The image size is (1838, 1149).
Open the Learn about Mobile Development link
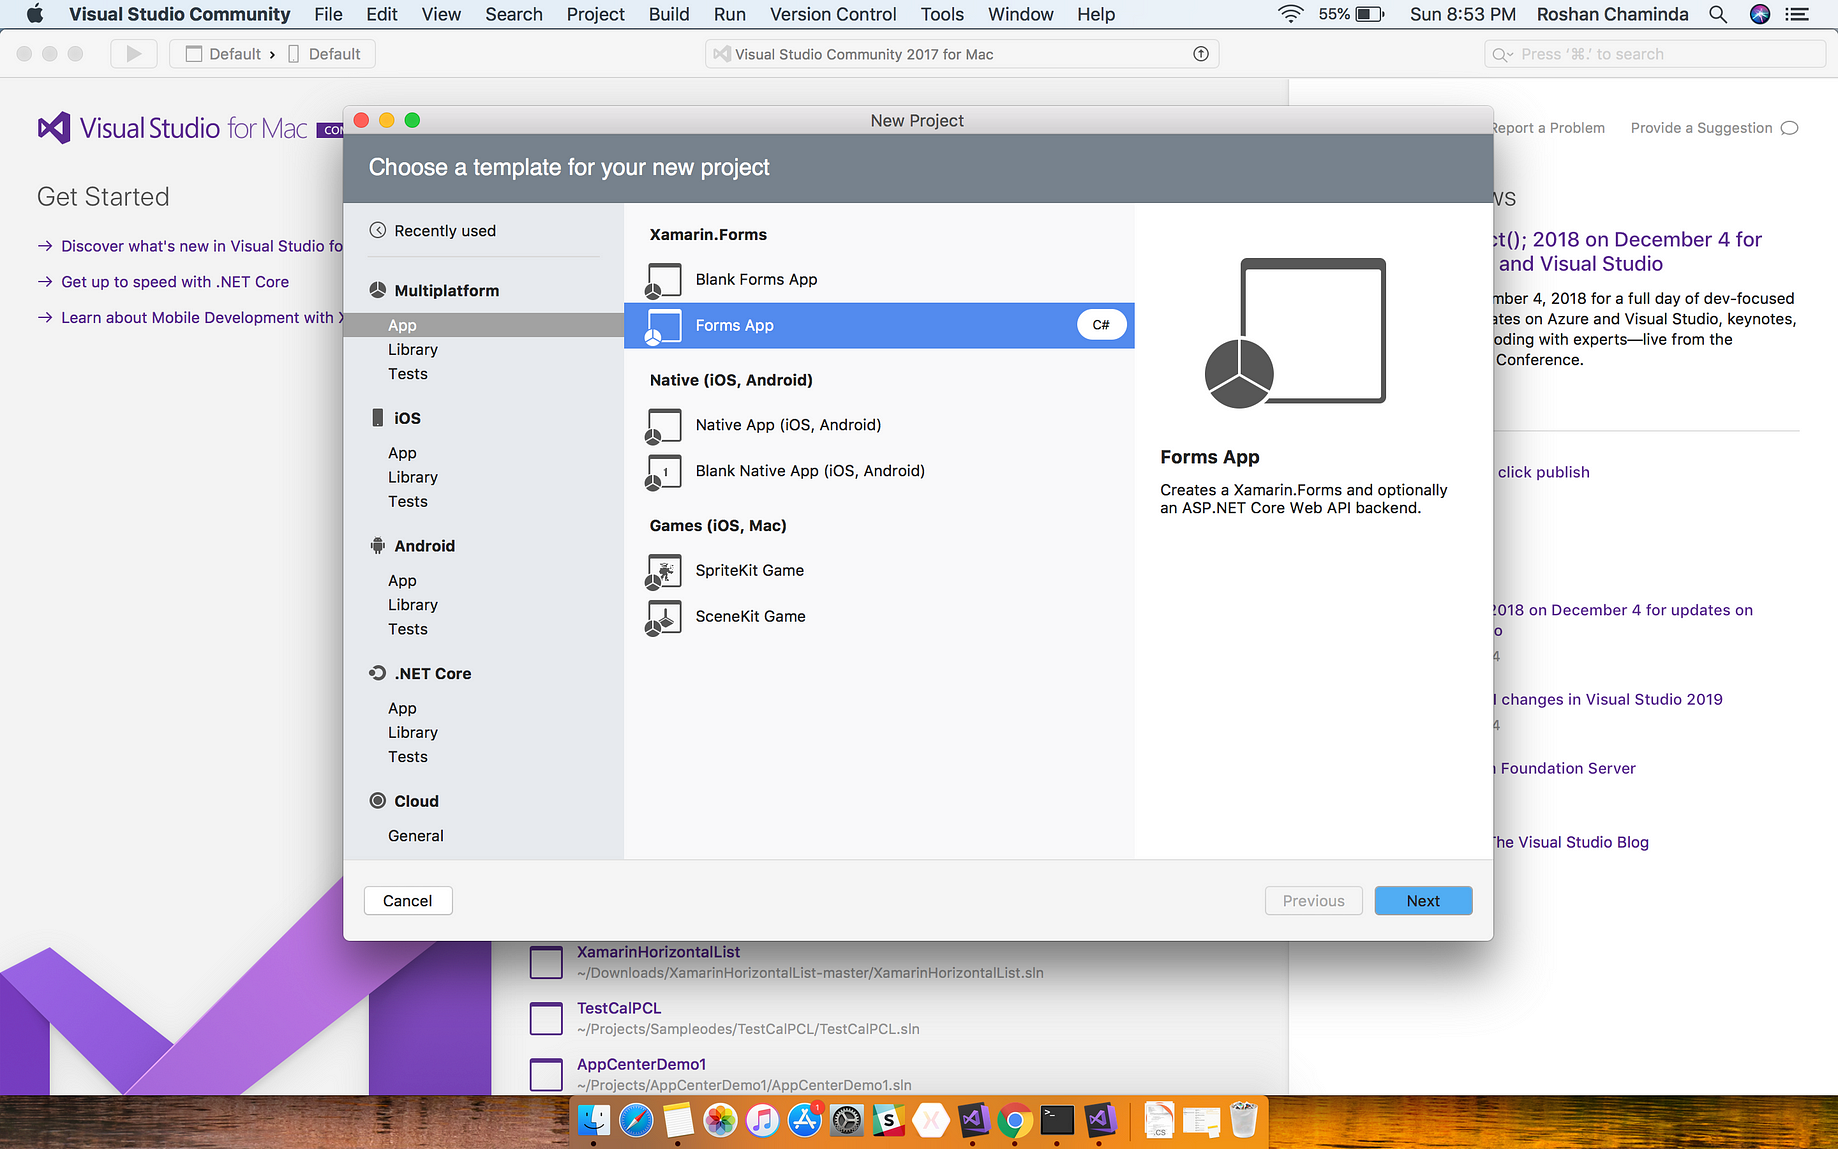202,318
